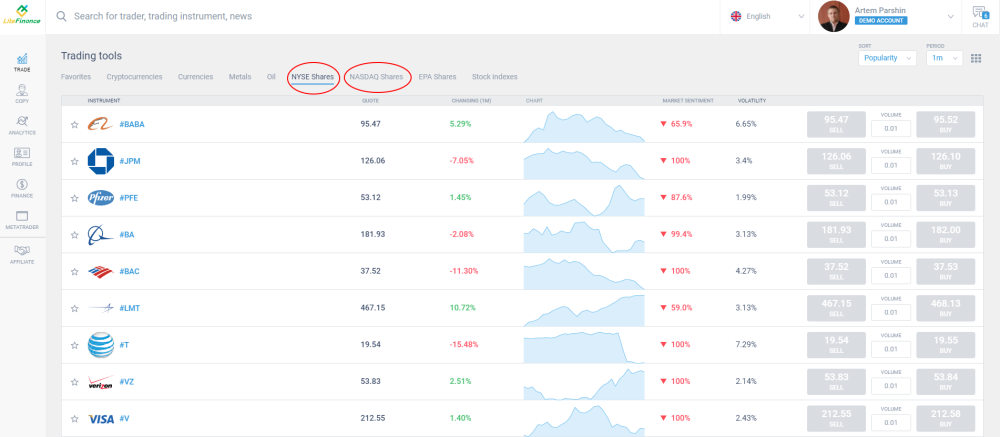Mark #T as favorite
1000x437 pixels.
(x=75, y=345)
